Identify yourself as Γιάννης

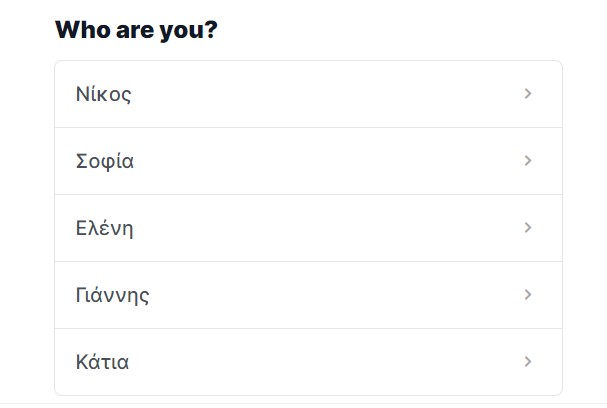pos(309,295)
